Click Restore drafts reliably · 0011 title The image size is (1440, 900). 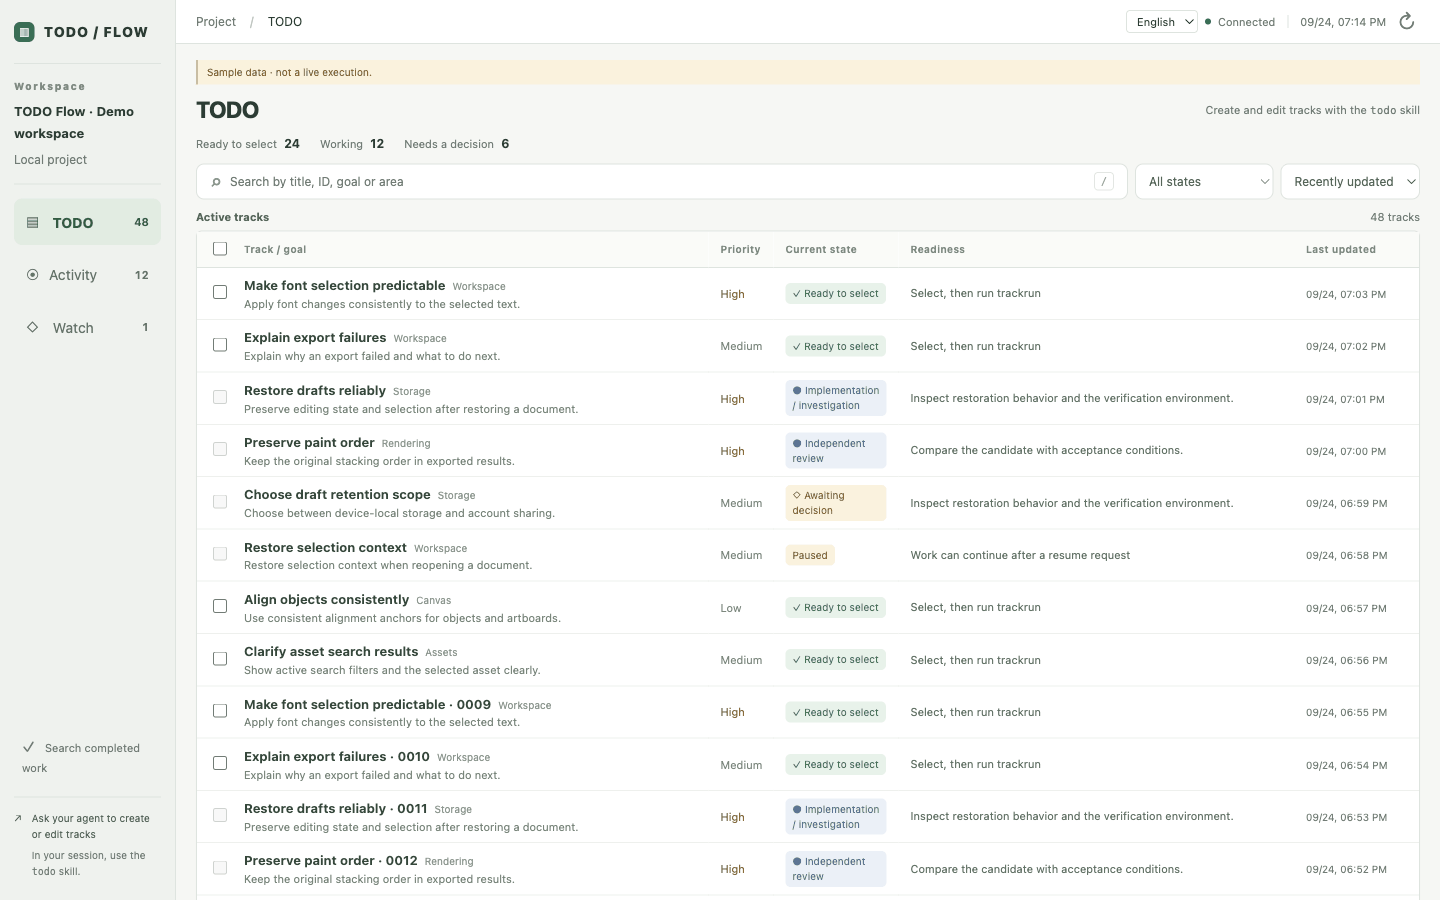tap(335, 809)
